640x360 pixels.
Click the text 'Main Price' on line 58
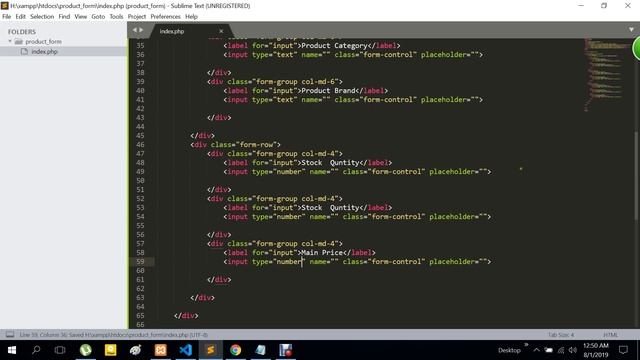(x=322, y=253)
